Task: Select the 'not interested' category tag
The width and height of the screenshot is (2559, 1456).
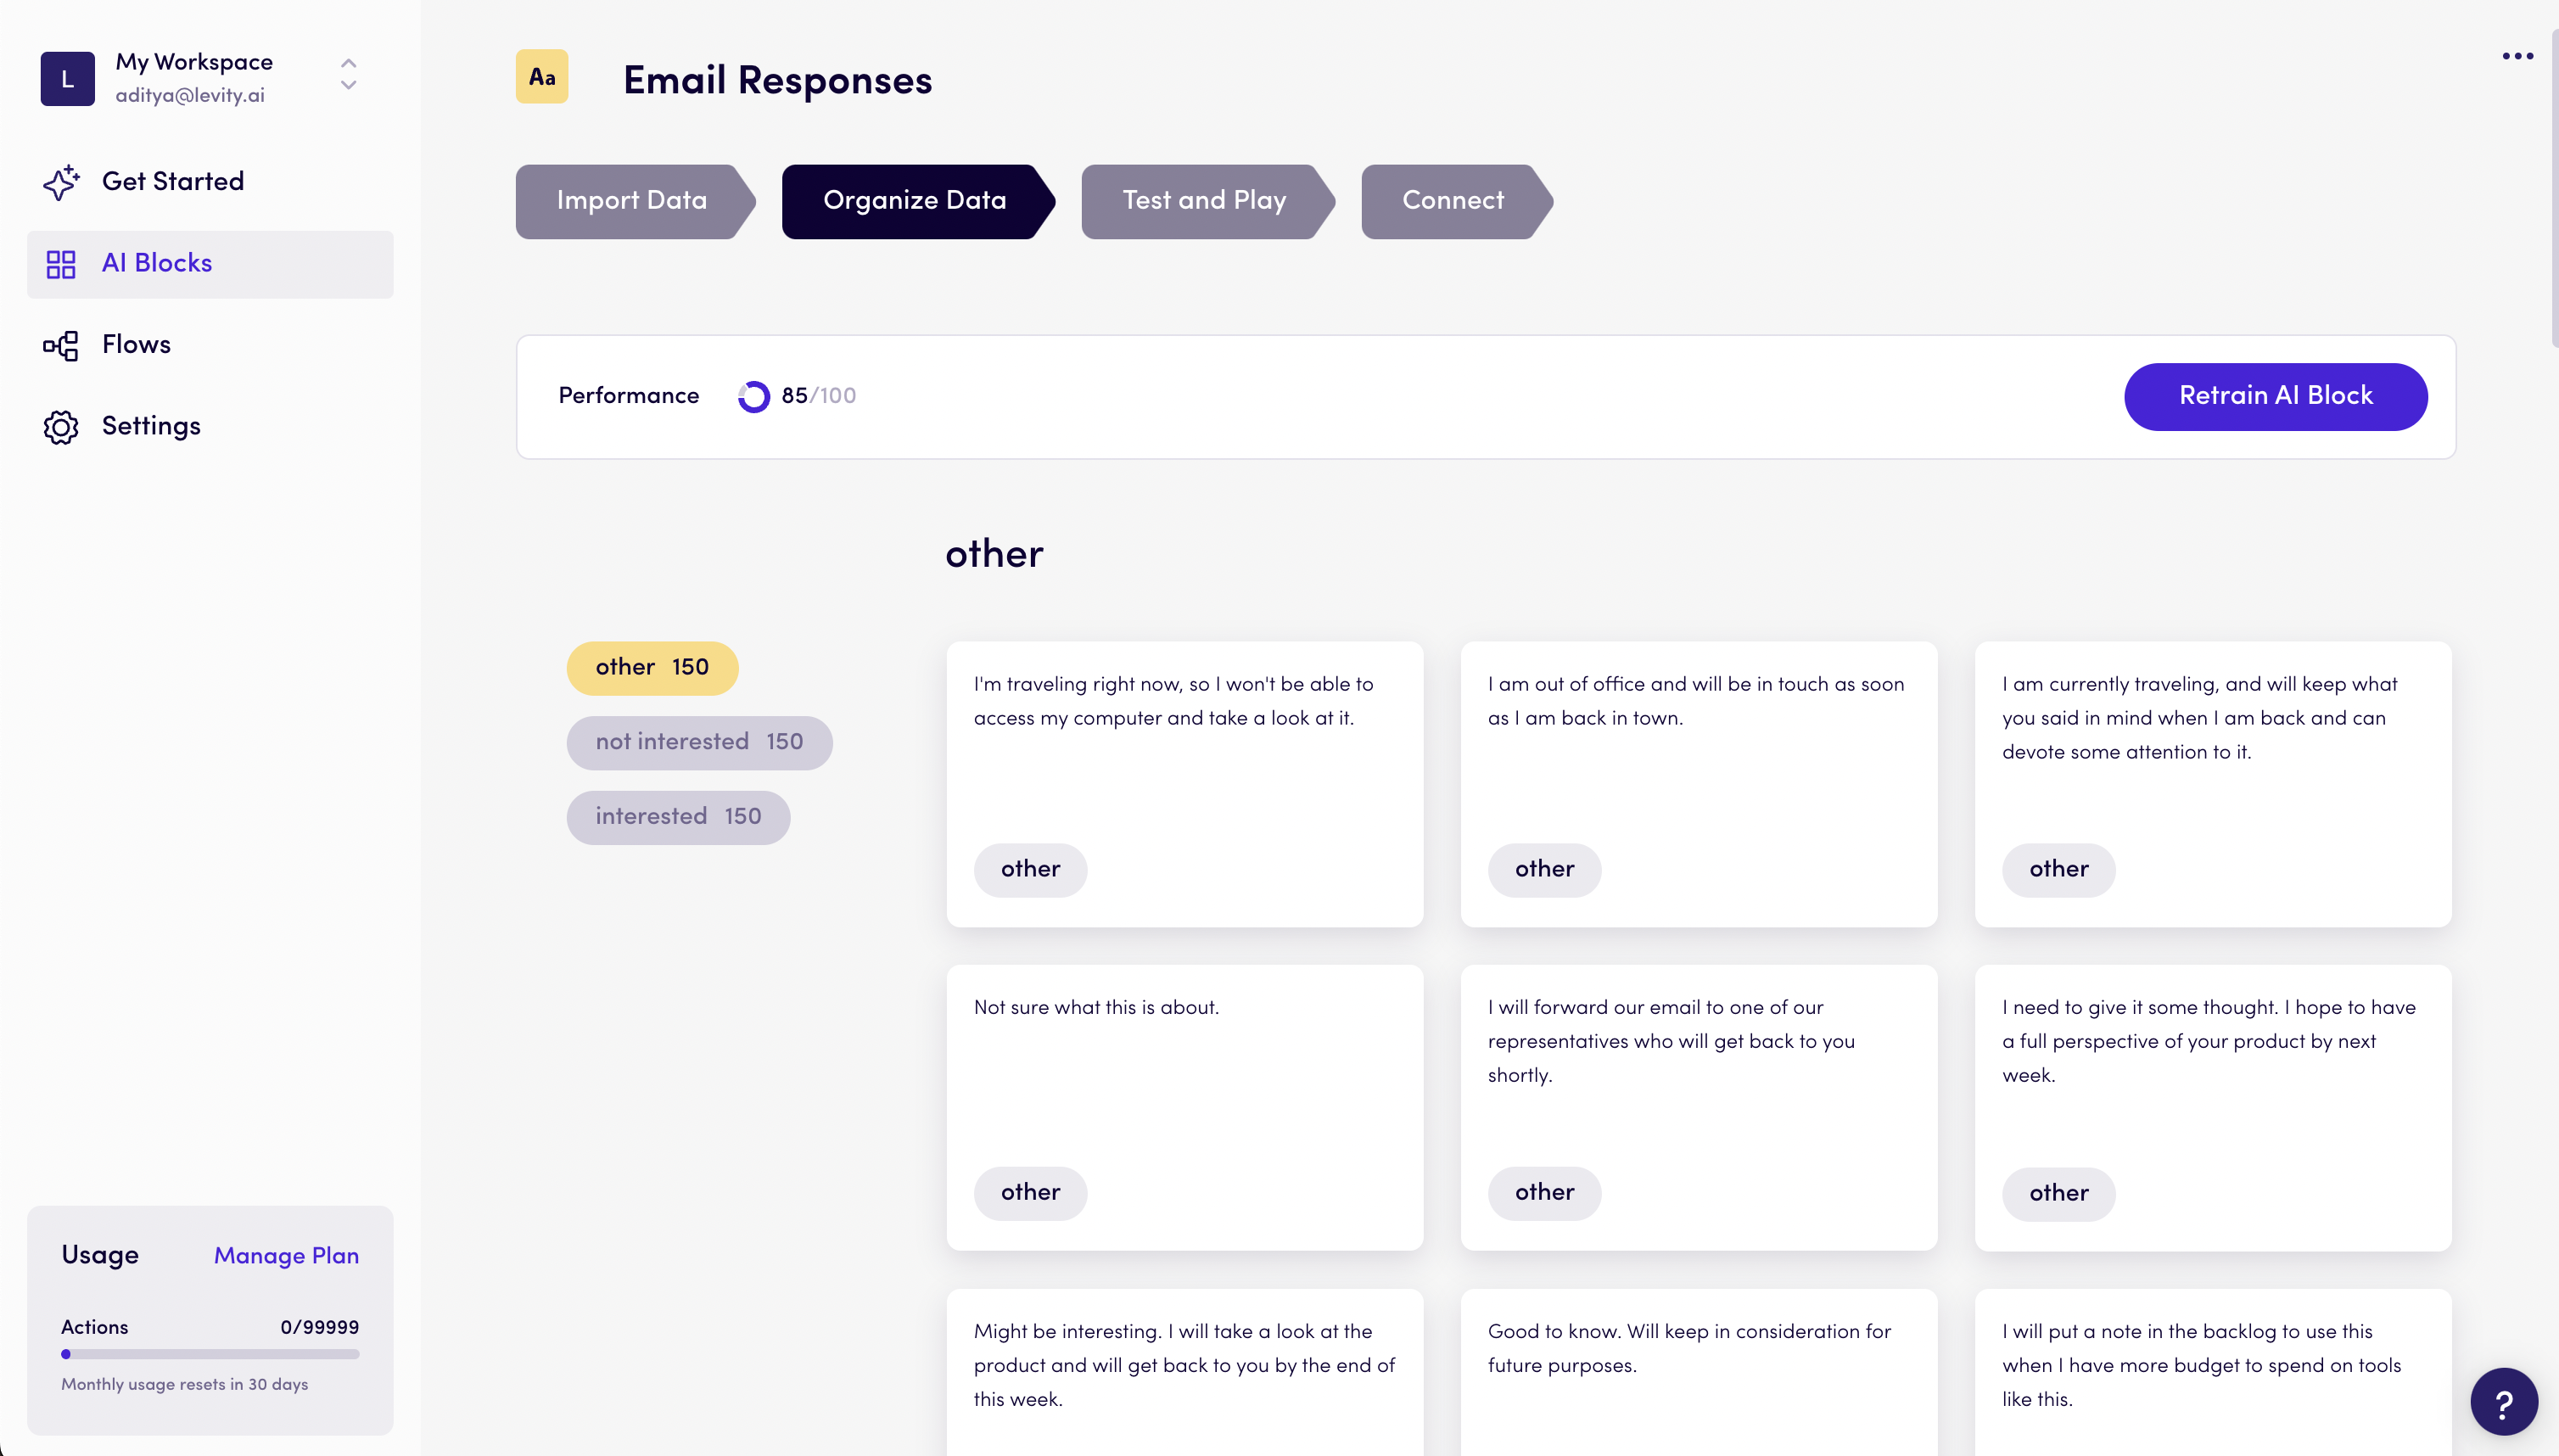Action: 697,741
